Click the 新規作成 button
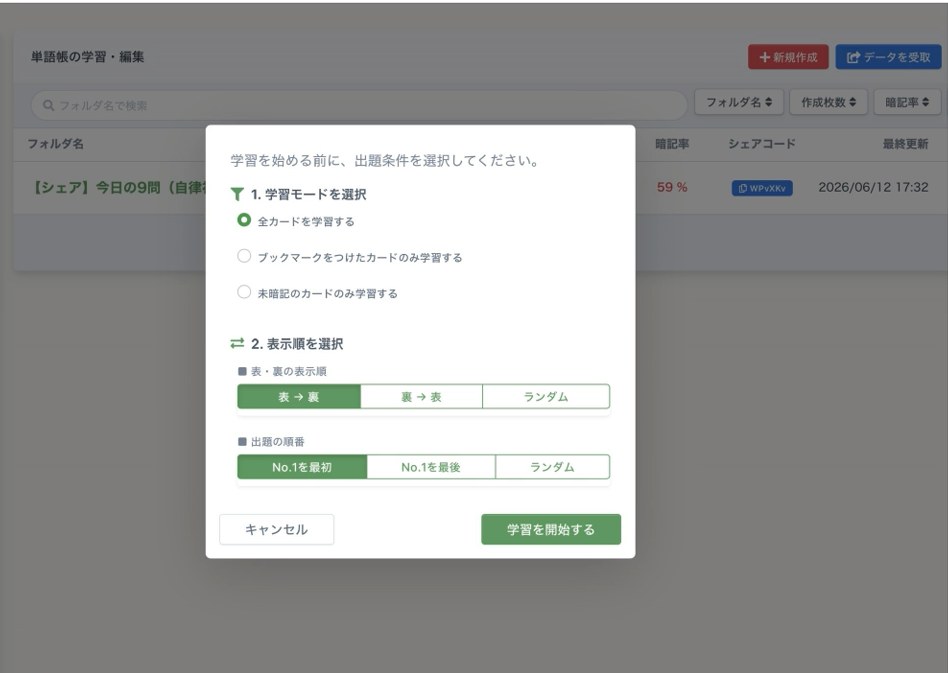948x673 pixels. tap(788, 57)
